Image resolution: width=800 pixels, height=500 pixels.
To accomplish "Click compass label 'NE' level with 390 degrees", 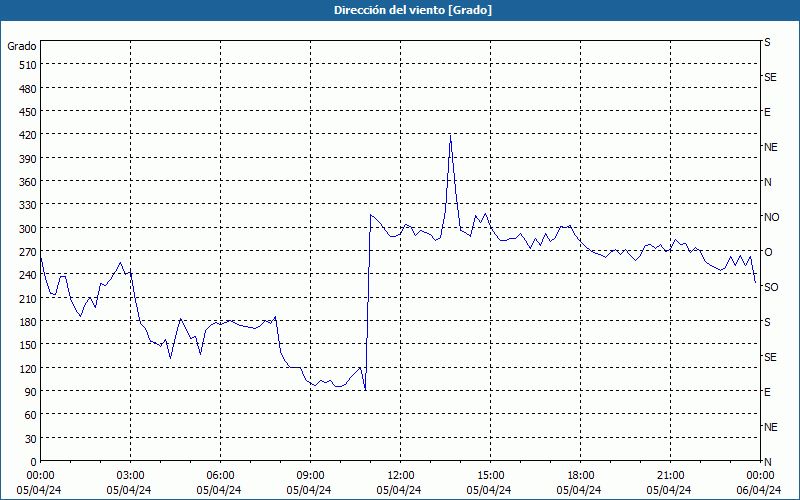I will click(770, 147).
